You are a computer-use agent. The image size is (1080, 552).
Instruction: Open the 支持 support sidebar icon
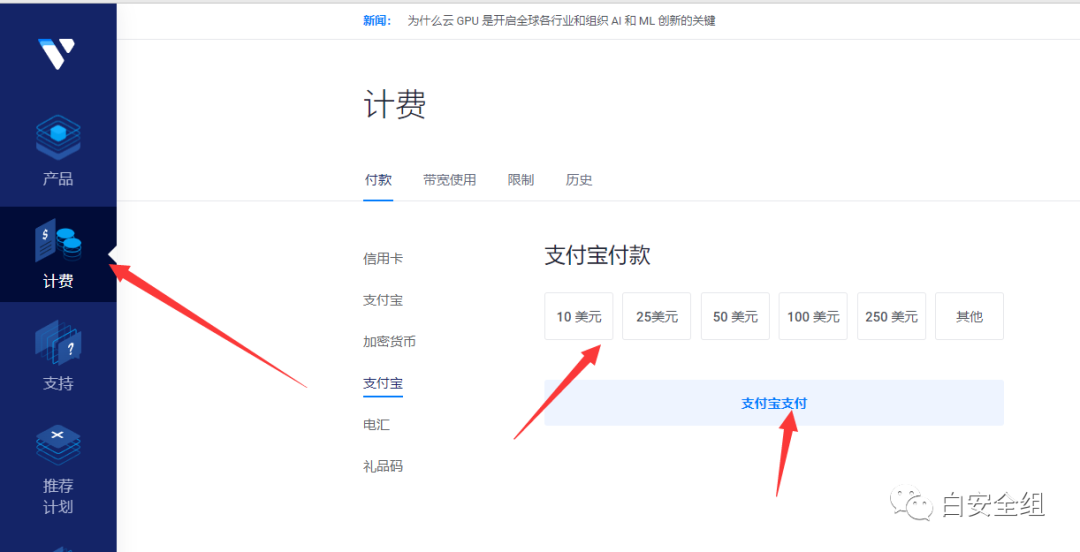click(58, 343)
